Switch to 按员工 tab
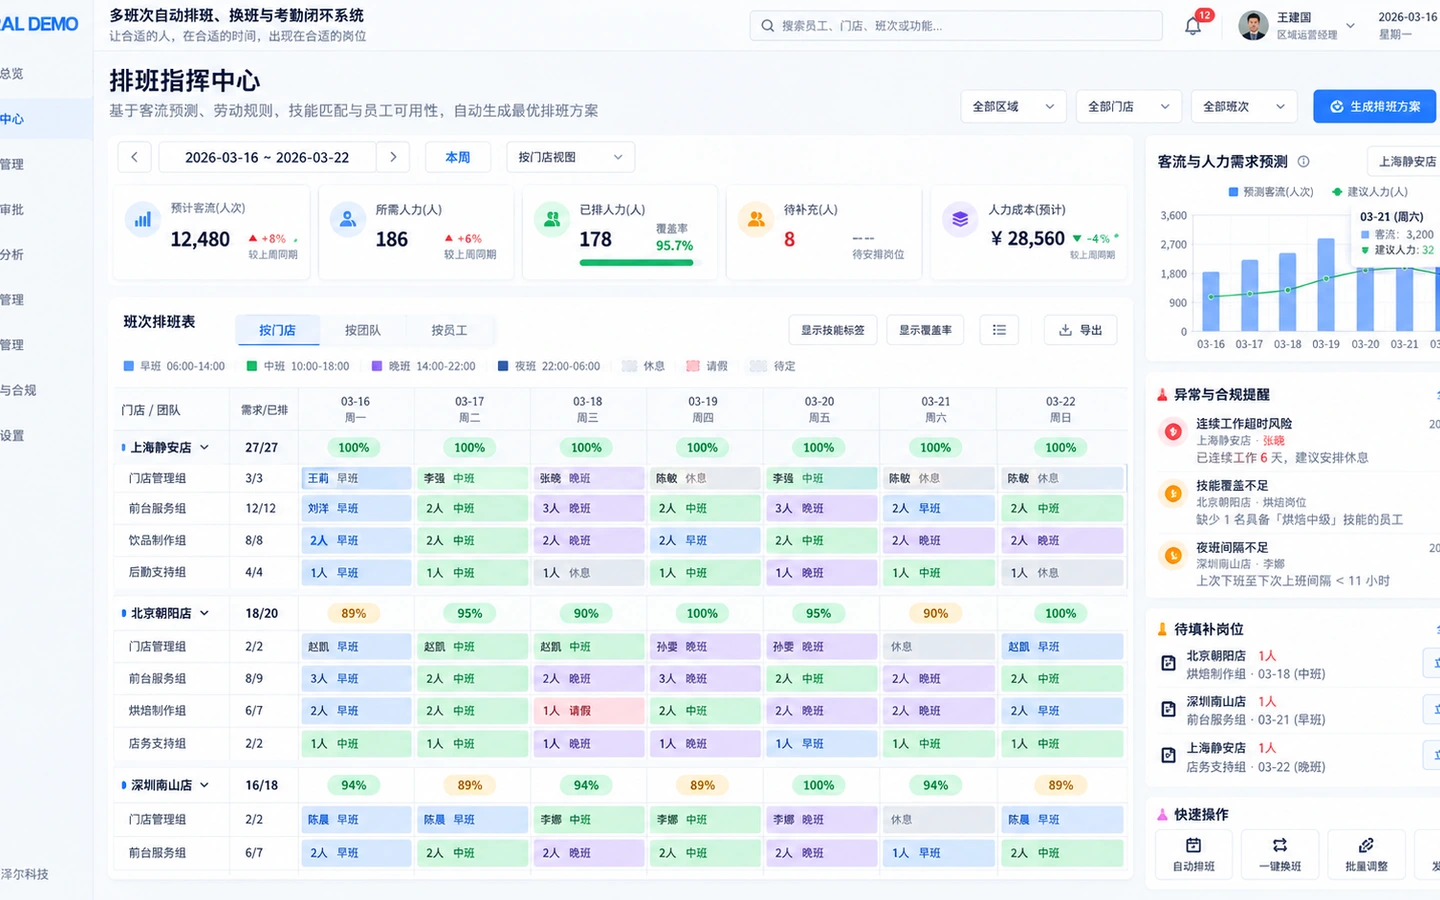The width and height of the screenshot is (1440, 900). pyautogui.click(x=449, y=330)
